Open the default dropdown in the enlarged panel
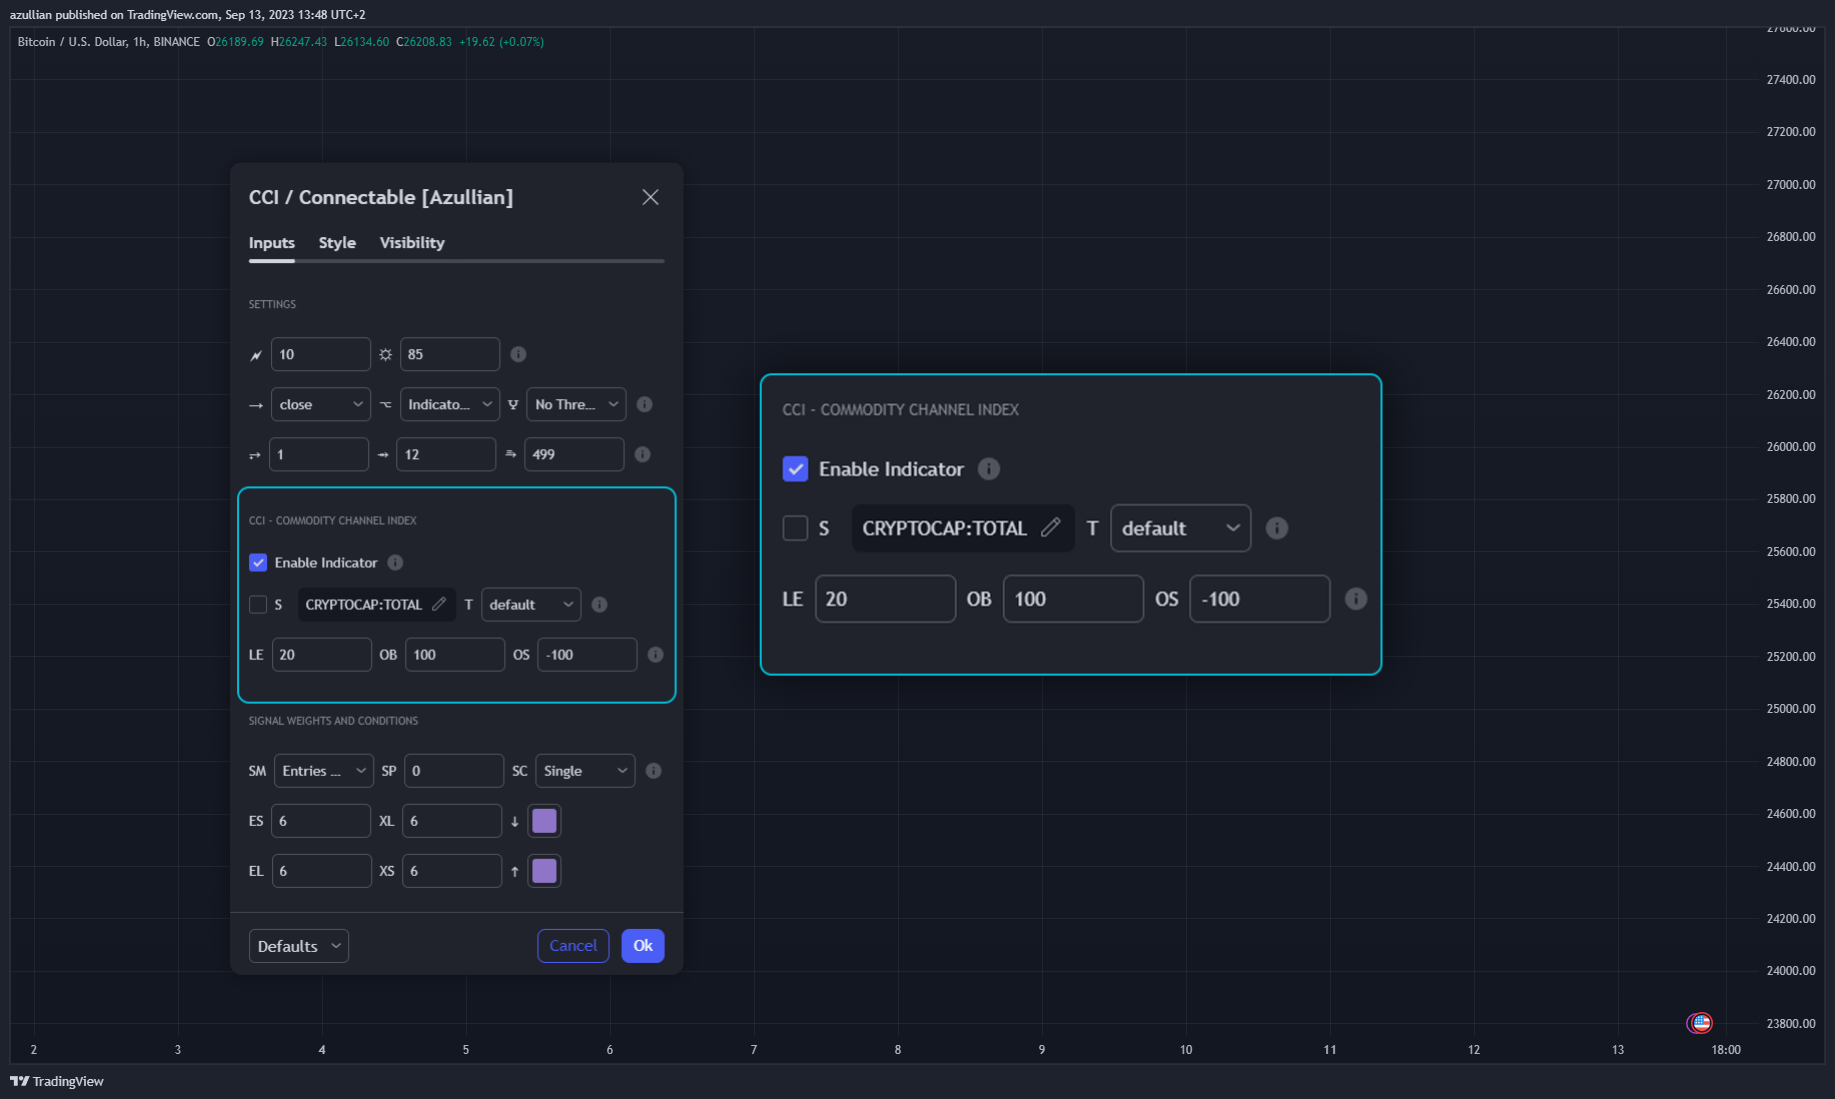1835x1099 pixels. point(1181,528)
